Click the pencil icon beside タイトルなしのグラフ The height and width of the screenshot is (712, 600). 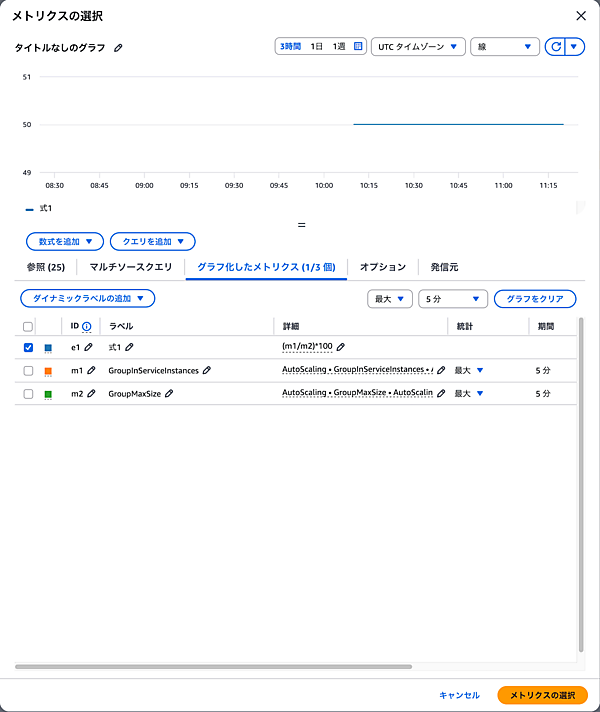119,47
